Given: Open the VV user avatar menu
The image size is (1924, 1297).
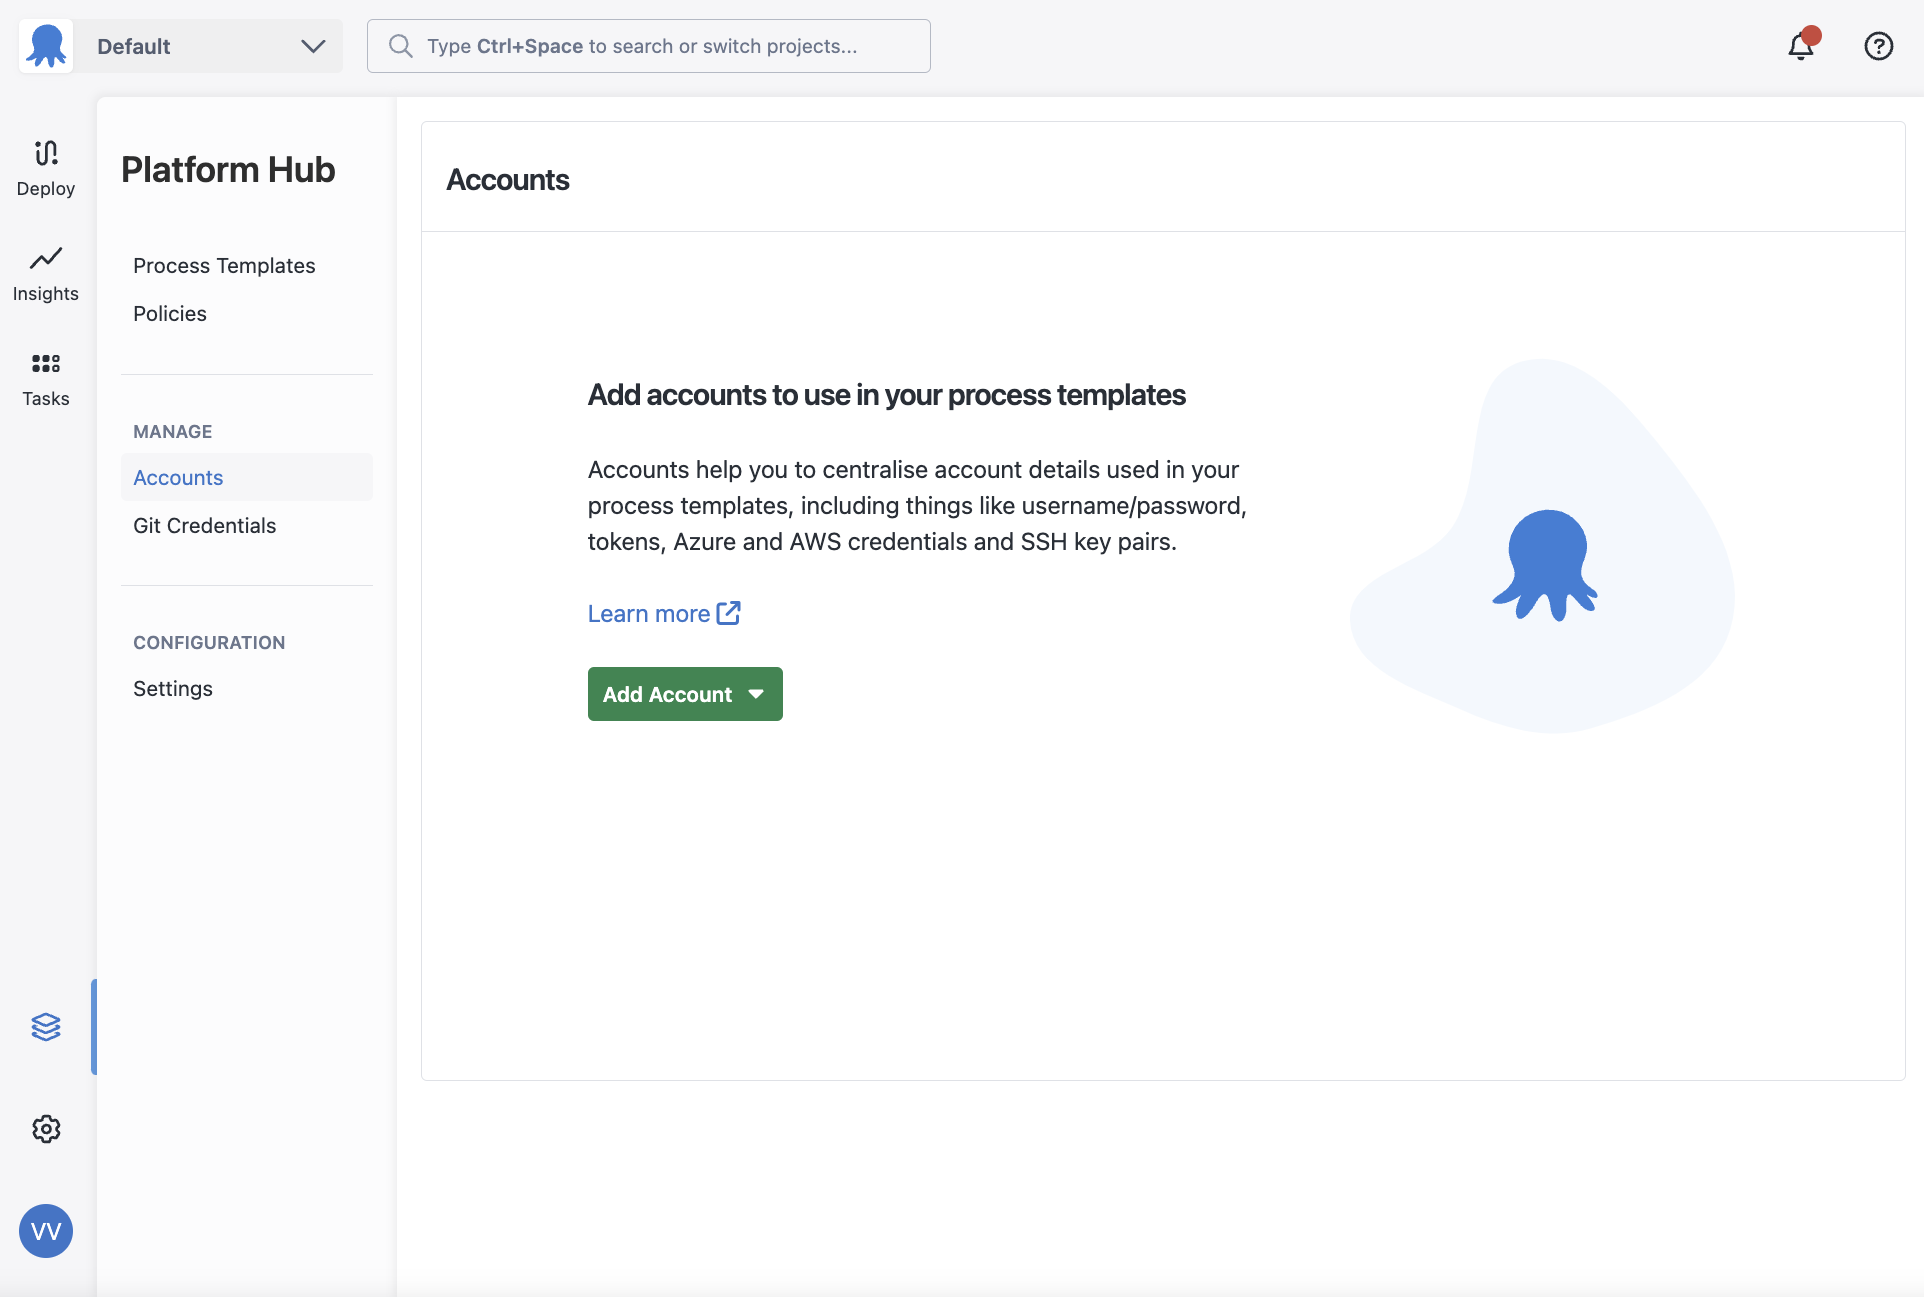Looking at the screenshot, I should point(46,1231).
